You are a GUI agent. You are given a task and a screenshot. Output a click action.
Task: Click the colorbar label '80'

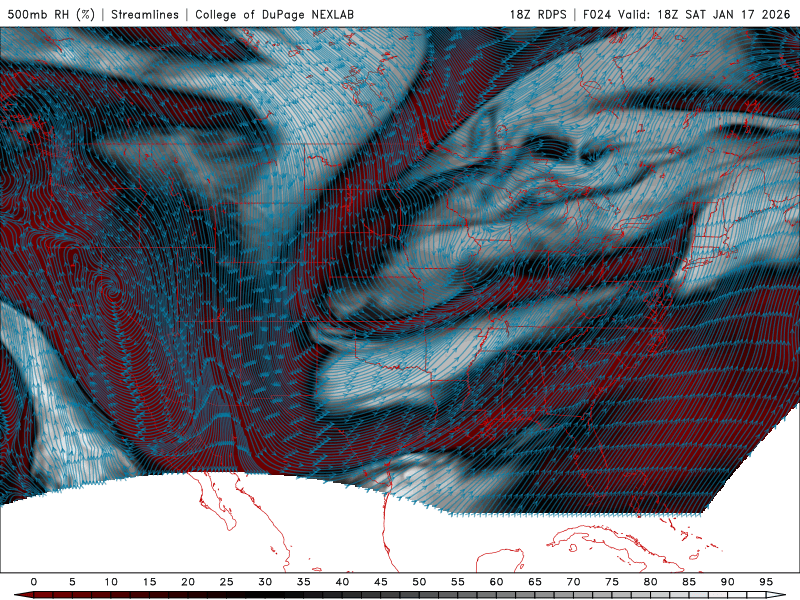pos(650,582)
